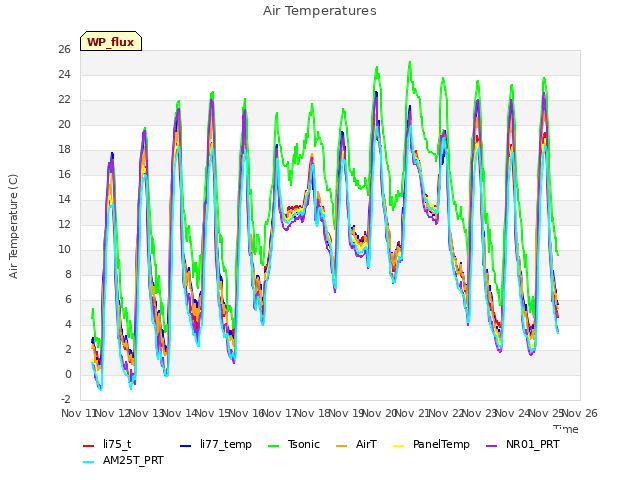Click the y-axis value 12
The width and height of the screenshot is (640, 480).
(x=64, y=224)
